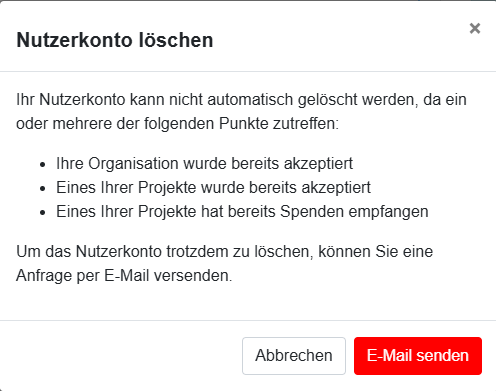Click the second bullet point marker
Viewport: 496px width, 391px height.
tap(42, 188)
